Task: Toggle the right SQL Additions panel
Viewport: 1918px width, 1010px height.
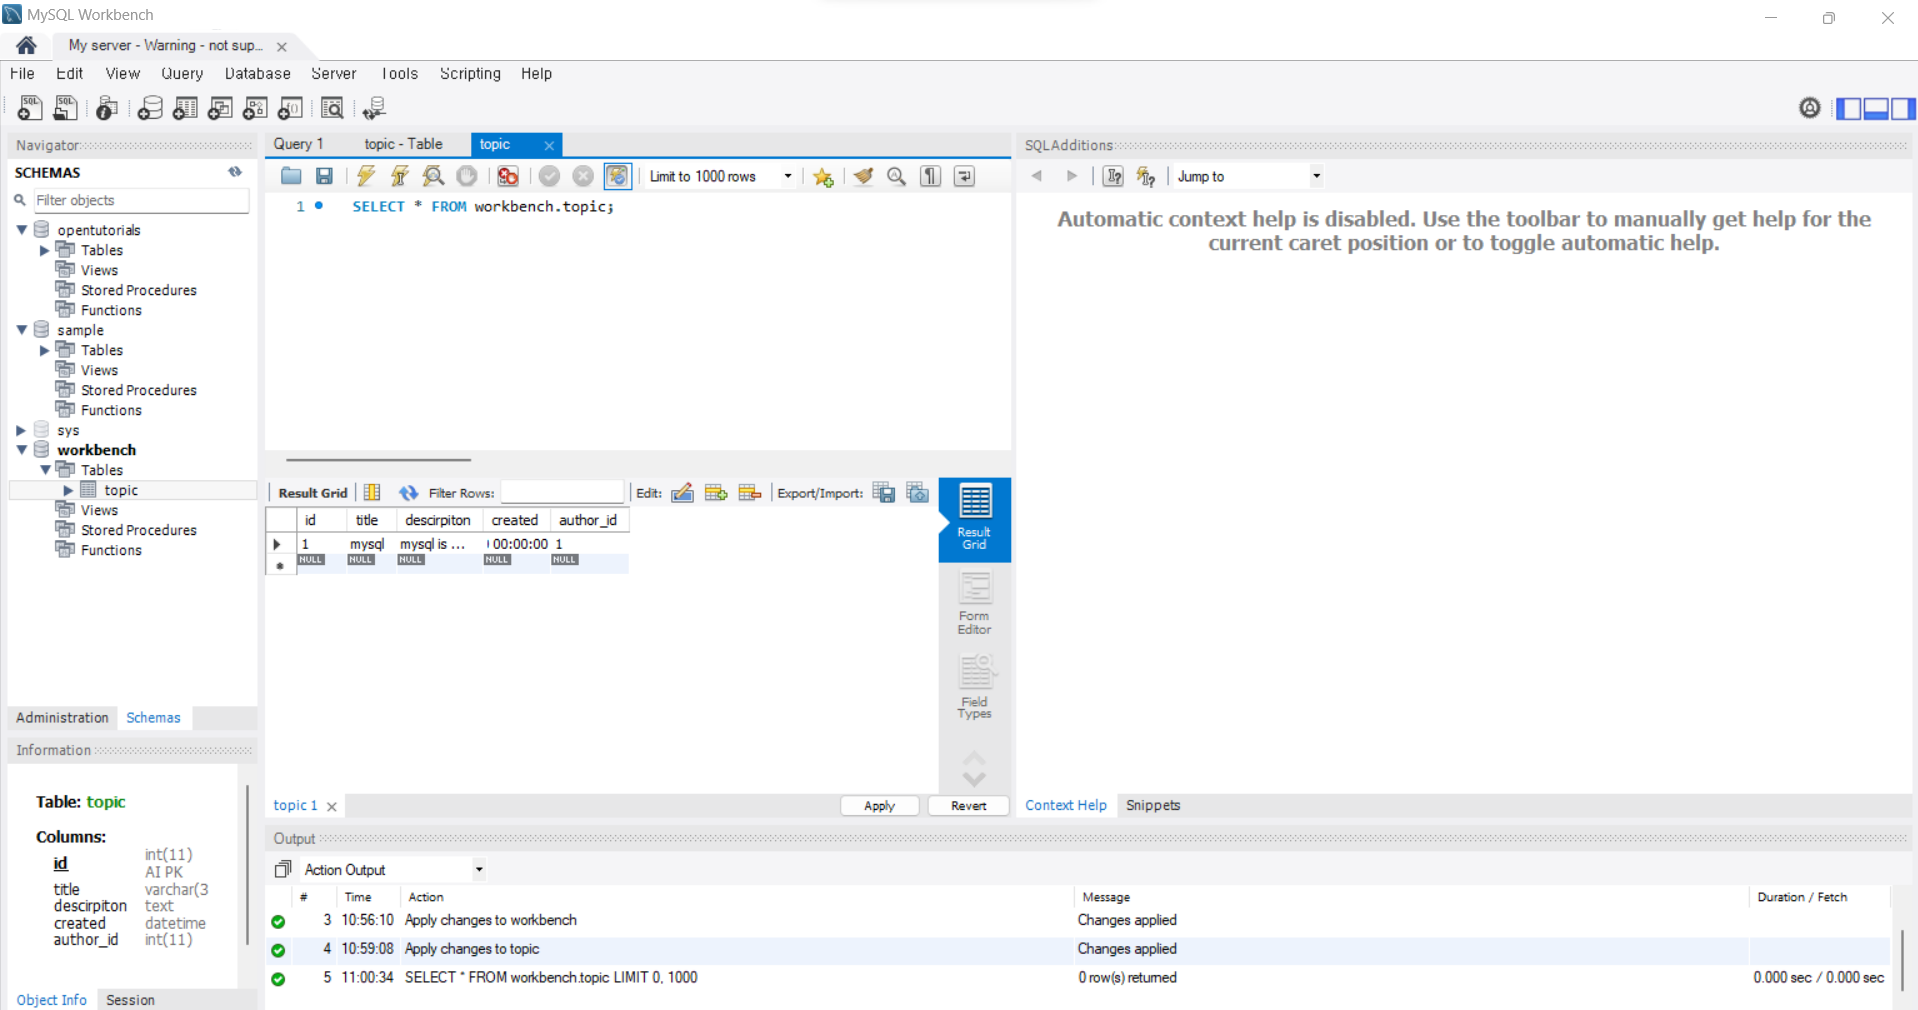Action: [x=1903, y=108]
